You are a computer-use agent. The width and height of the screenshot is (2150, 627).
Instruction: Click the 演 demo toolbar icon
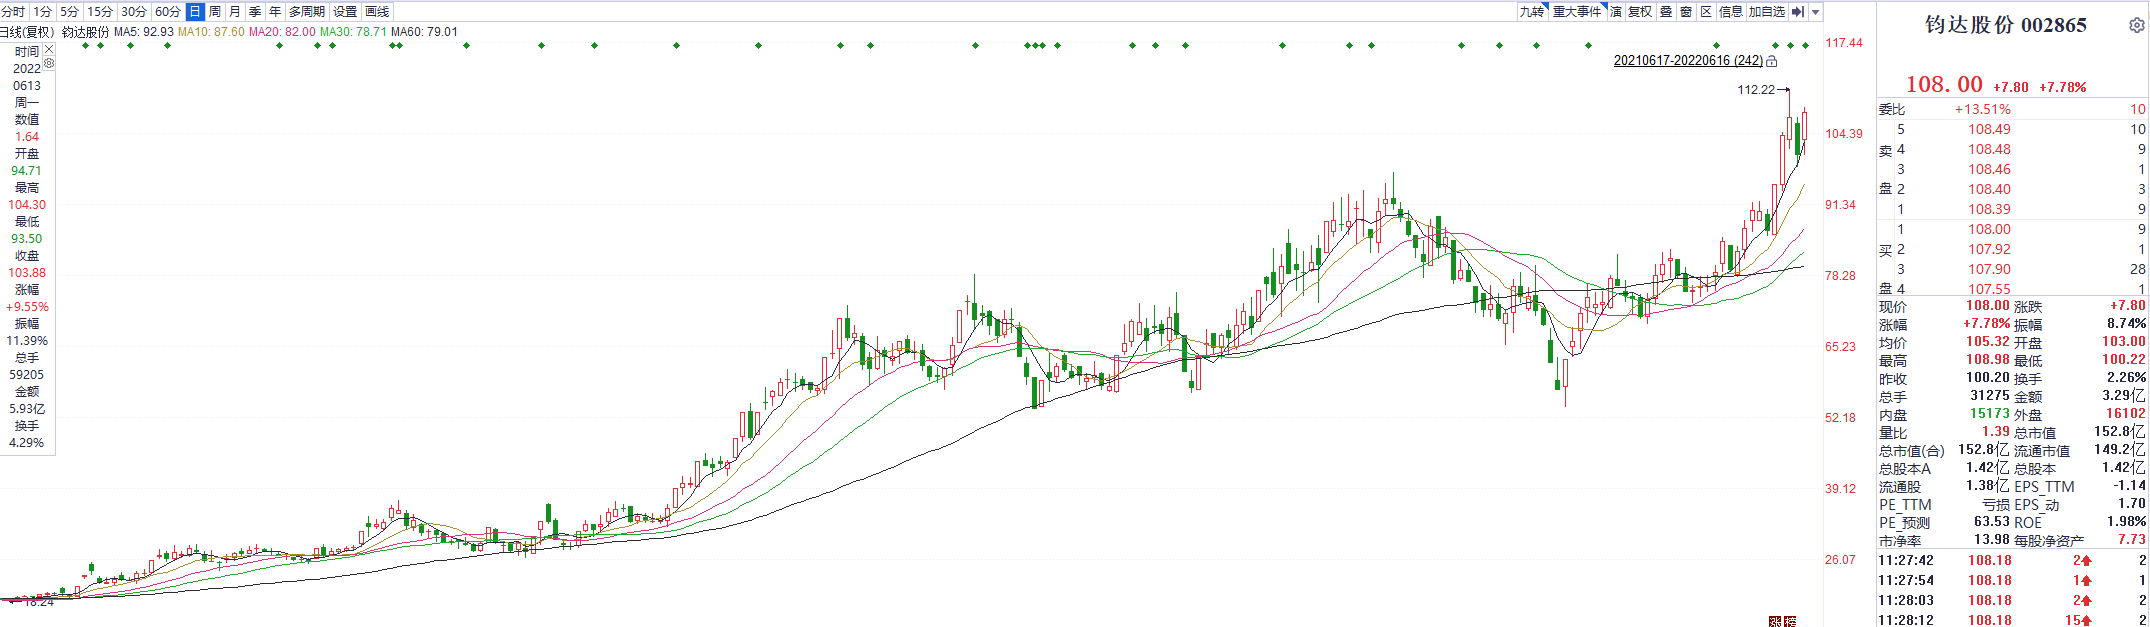(x=1616, y=12)
